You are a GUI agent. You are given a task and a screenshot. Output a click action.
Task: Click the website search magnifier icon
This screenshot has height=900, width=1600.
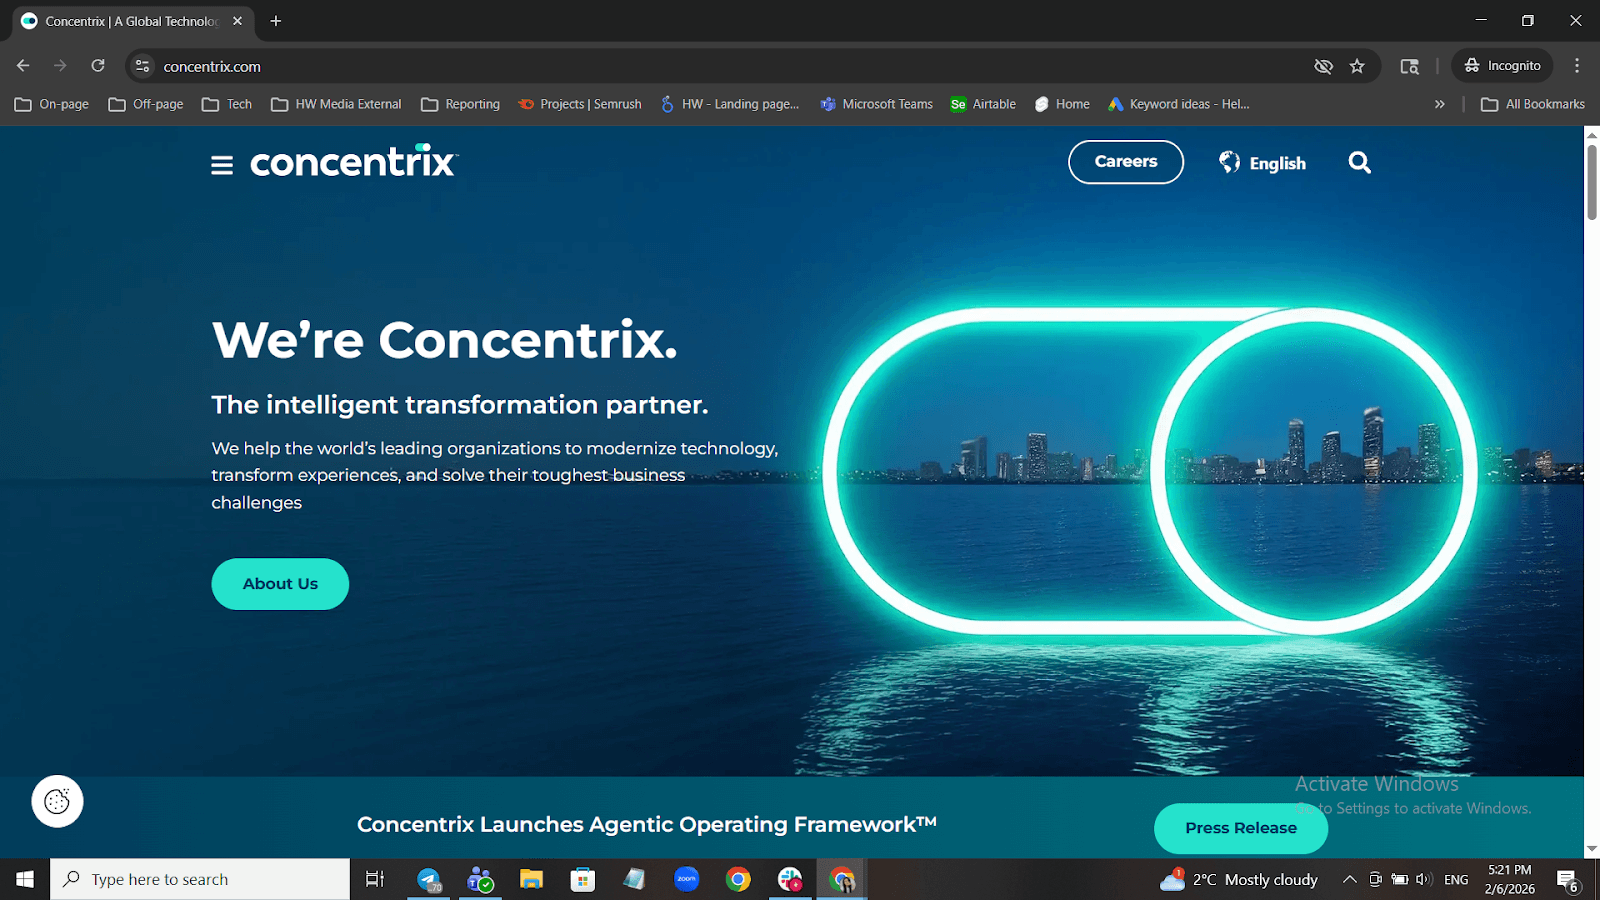tap(1359, 163)
